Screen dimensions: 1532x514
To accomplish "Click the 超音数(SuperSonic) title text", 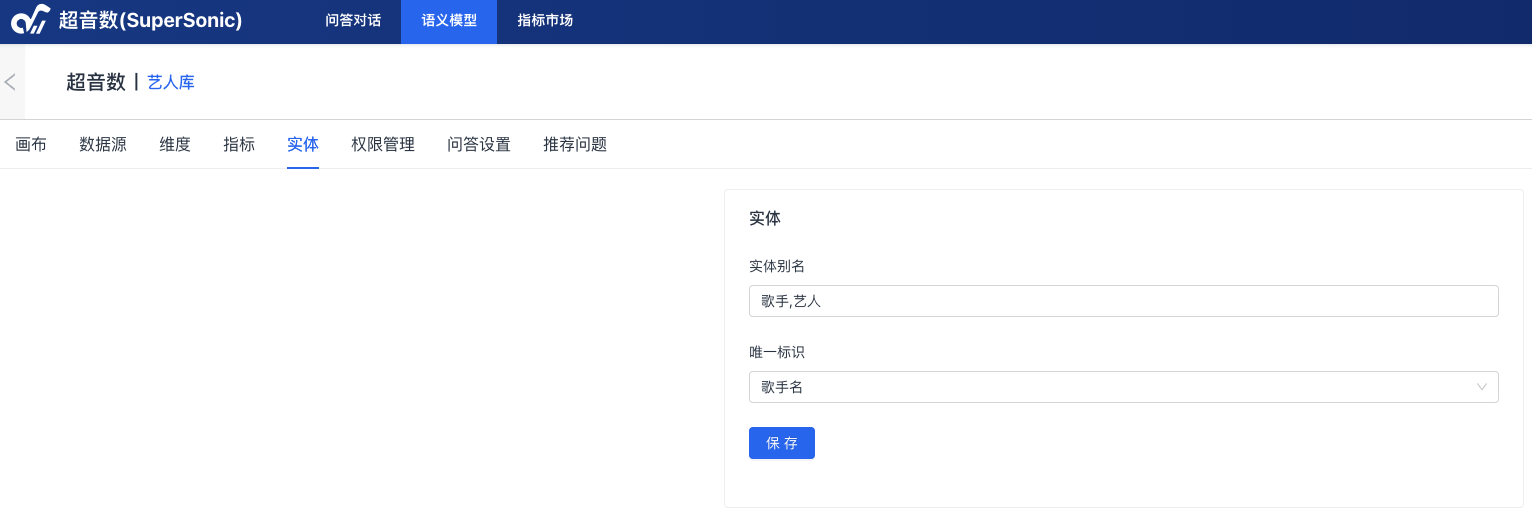I will click(150, 20).
